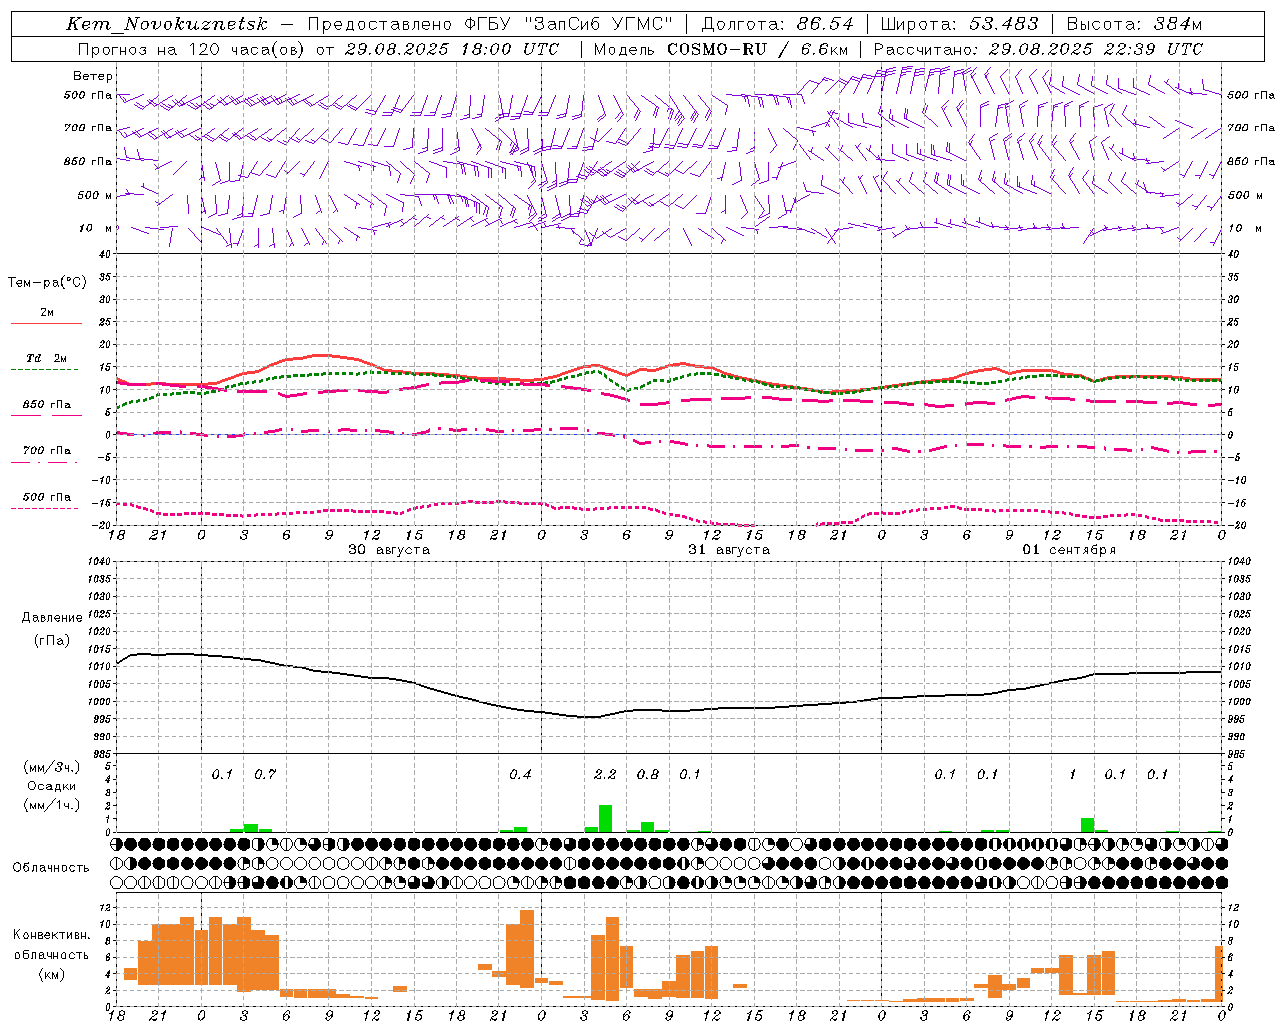1280x1024 pixels.
Task: Click the '(мм/3ч.)' precipitation unit label
Action: (x=52, y=767)
